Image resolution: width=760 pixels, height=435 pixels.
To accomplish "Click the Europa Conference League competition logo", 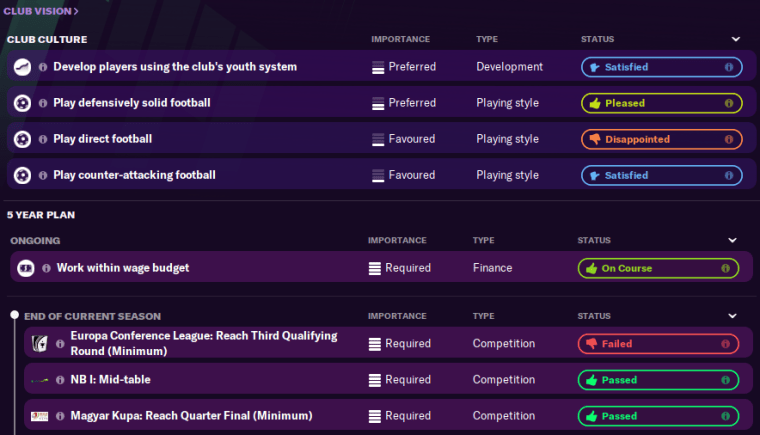I will 40,343.
